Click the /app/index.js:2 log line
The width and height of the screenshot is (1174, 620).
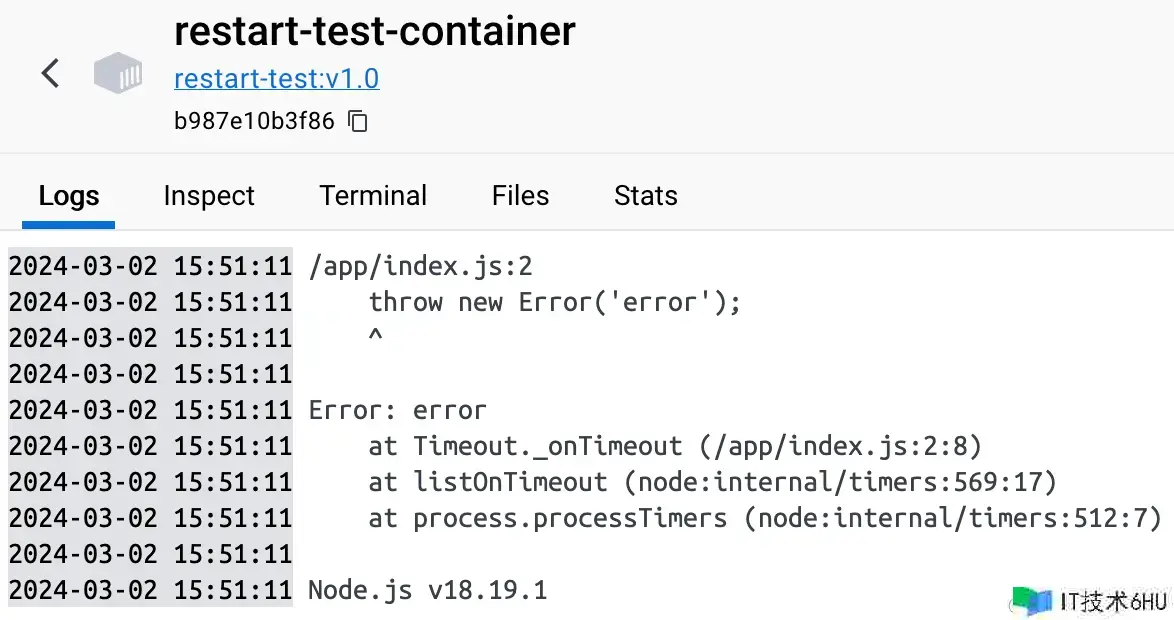pyautogui.click(x=420, y=266)
